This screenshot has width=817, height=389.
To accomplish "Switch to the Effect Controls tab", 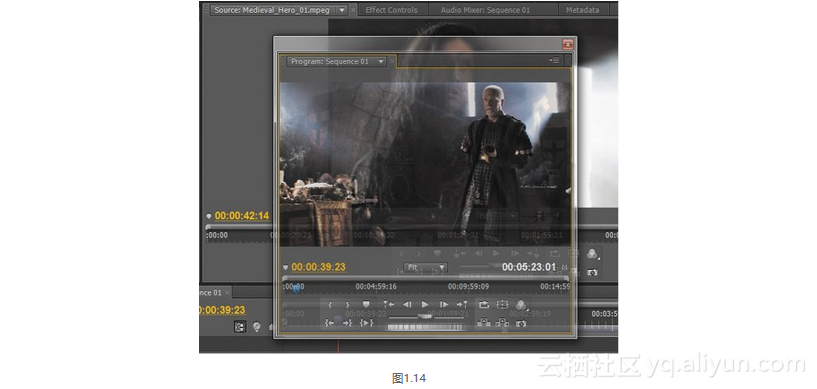I will (x=391, y=10).
